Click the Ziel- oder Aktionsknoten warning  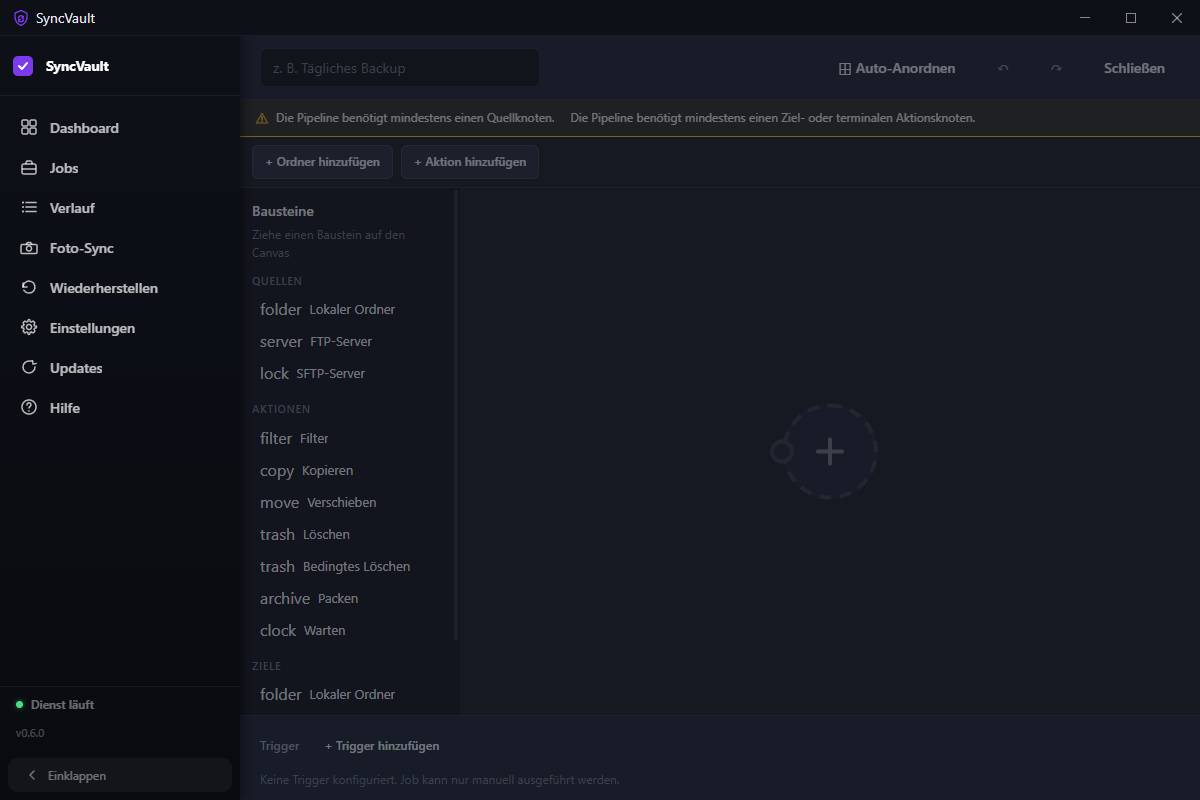pyautogui.click(x=773, y=118)
